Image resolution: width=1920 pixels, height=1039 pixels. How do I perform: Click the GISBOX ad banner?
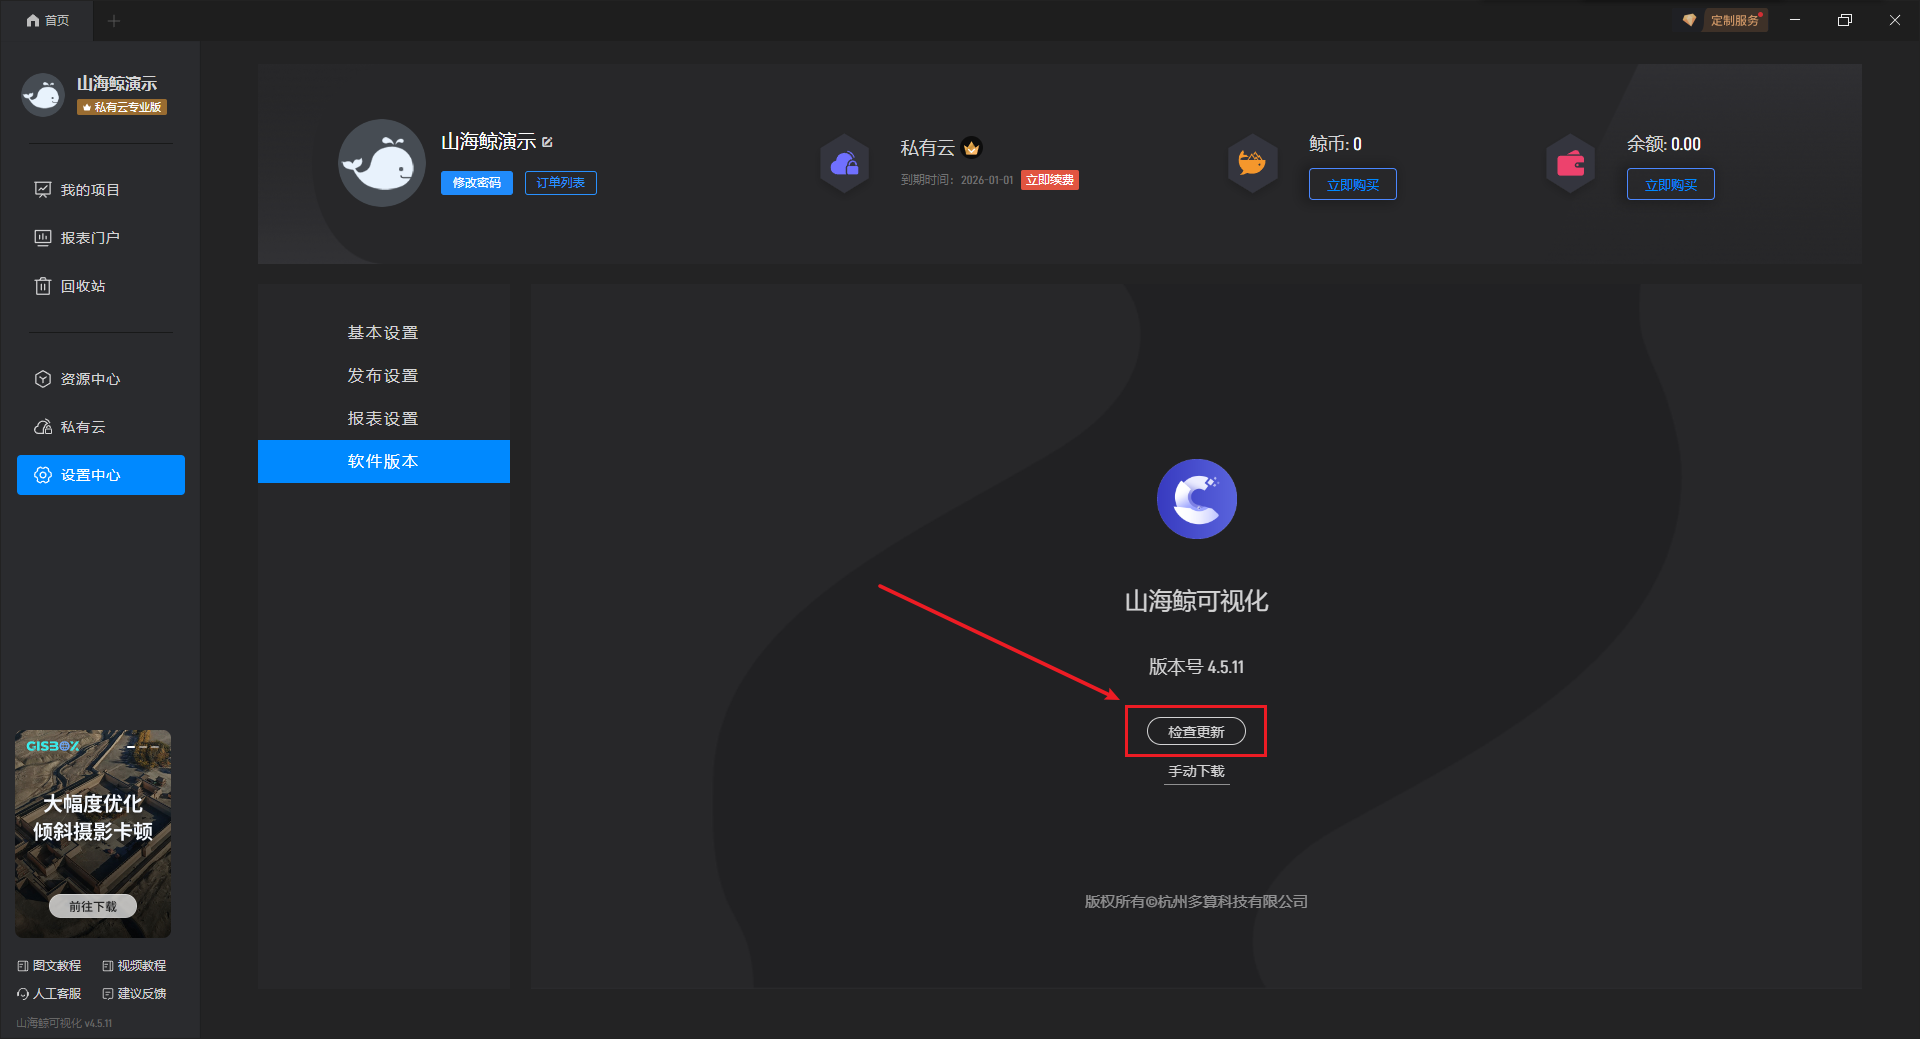pyautogui.click(x=93, y=833)
